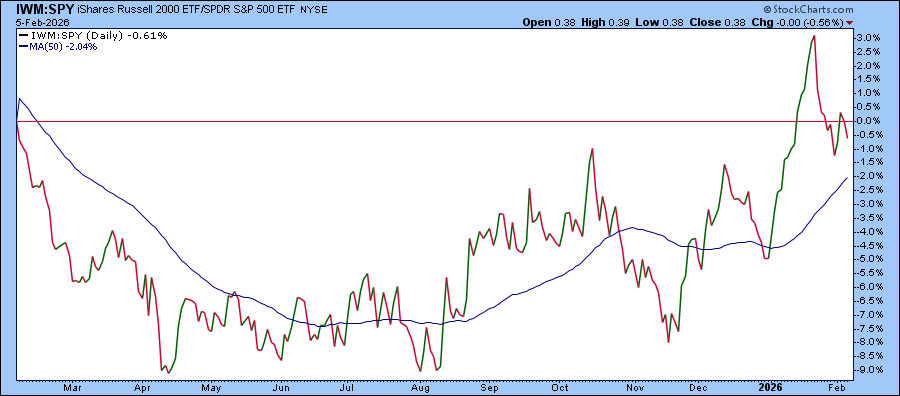The width and height of the screenshot is (900, 396).
Task: Click the Jun label on the time axis
Action: pos(281,387)
